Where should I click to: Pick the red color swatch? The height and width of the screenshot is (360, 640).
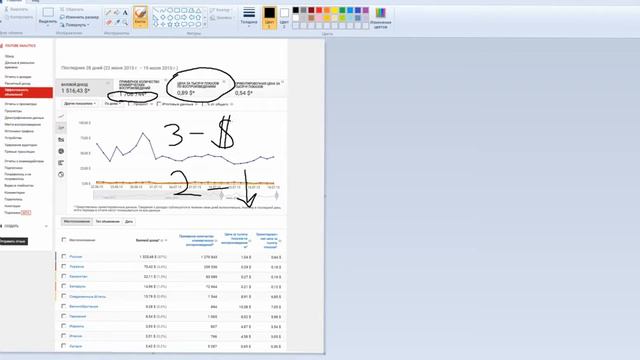319,10
